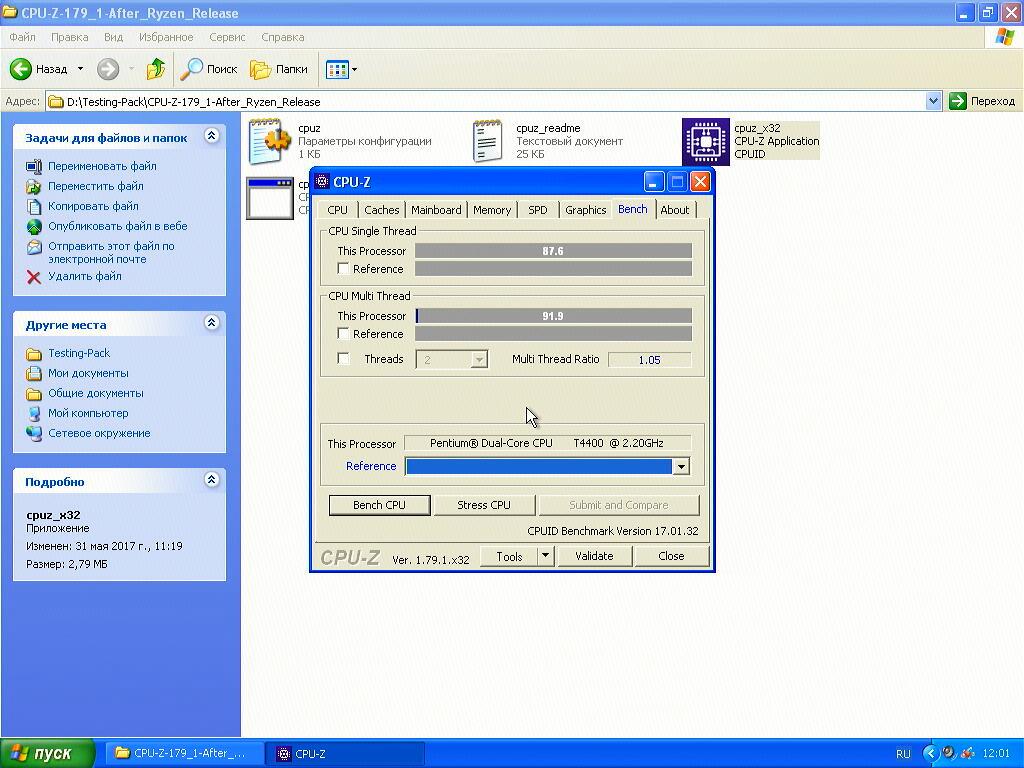Open the cpuz_x32 application icon
This screenshot has width=1024, height=768.
706,141
